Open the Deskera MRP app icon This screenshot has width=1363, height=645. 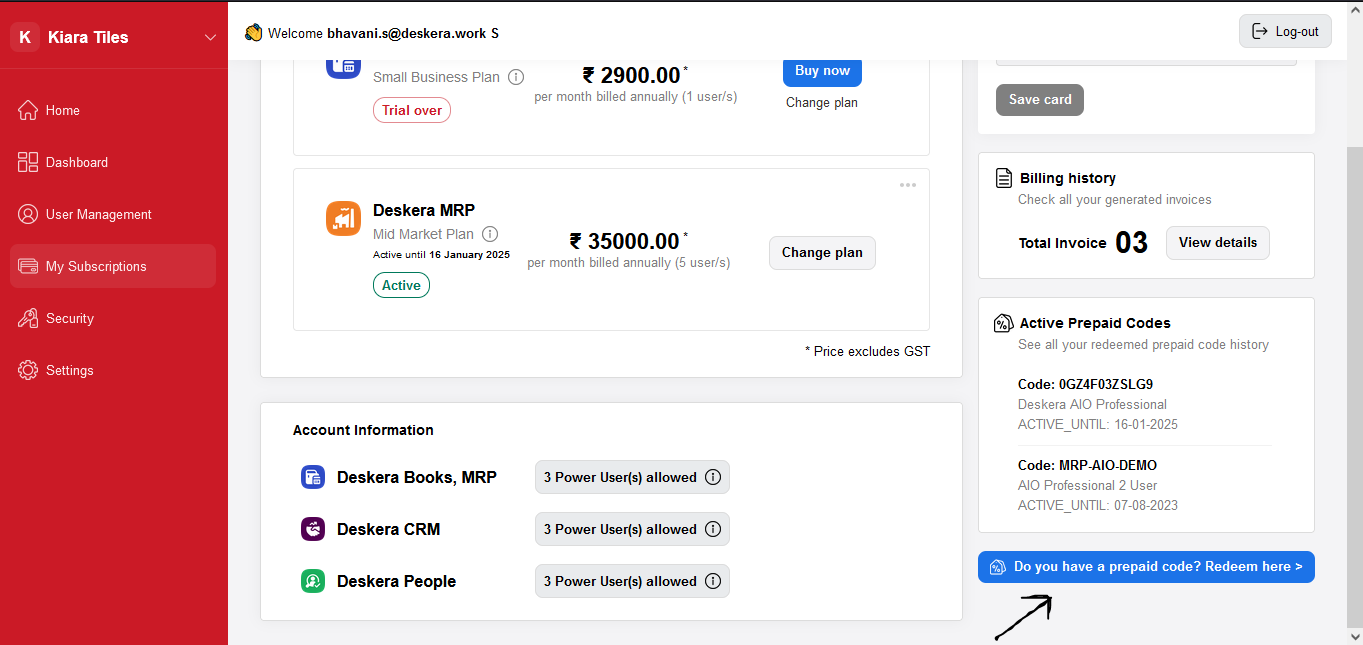pyautogui.click(x=343, y=218)
